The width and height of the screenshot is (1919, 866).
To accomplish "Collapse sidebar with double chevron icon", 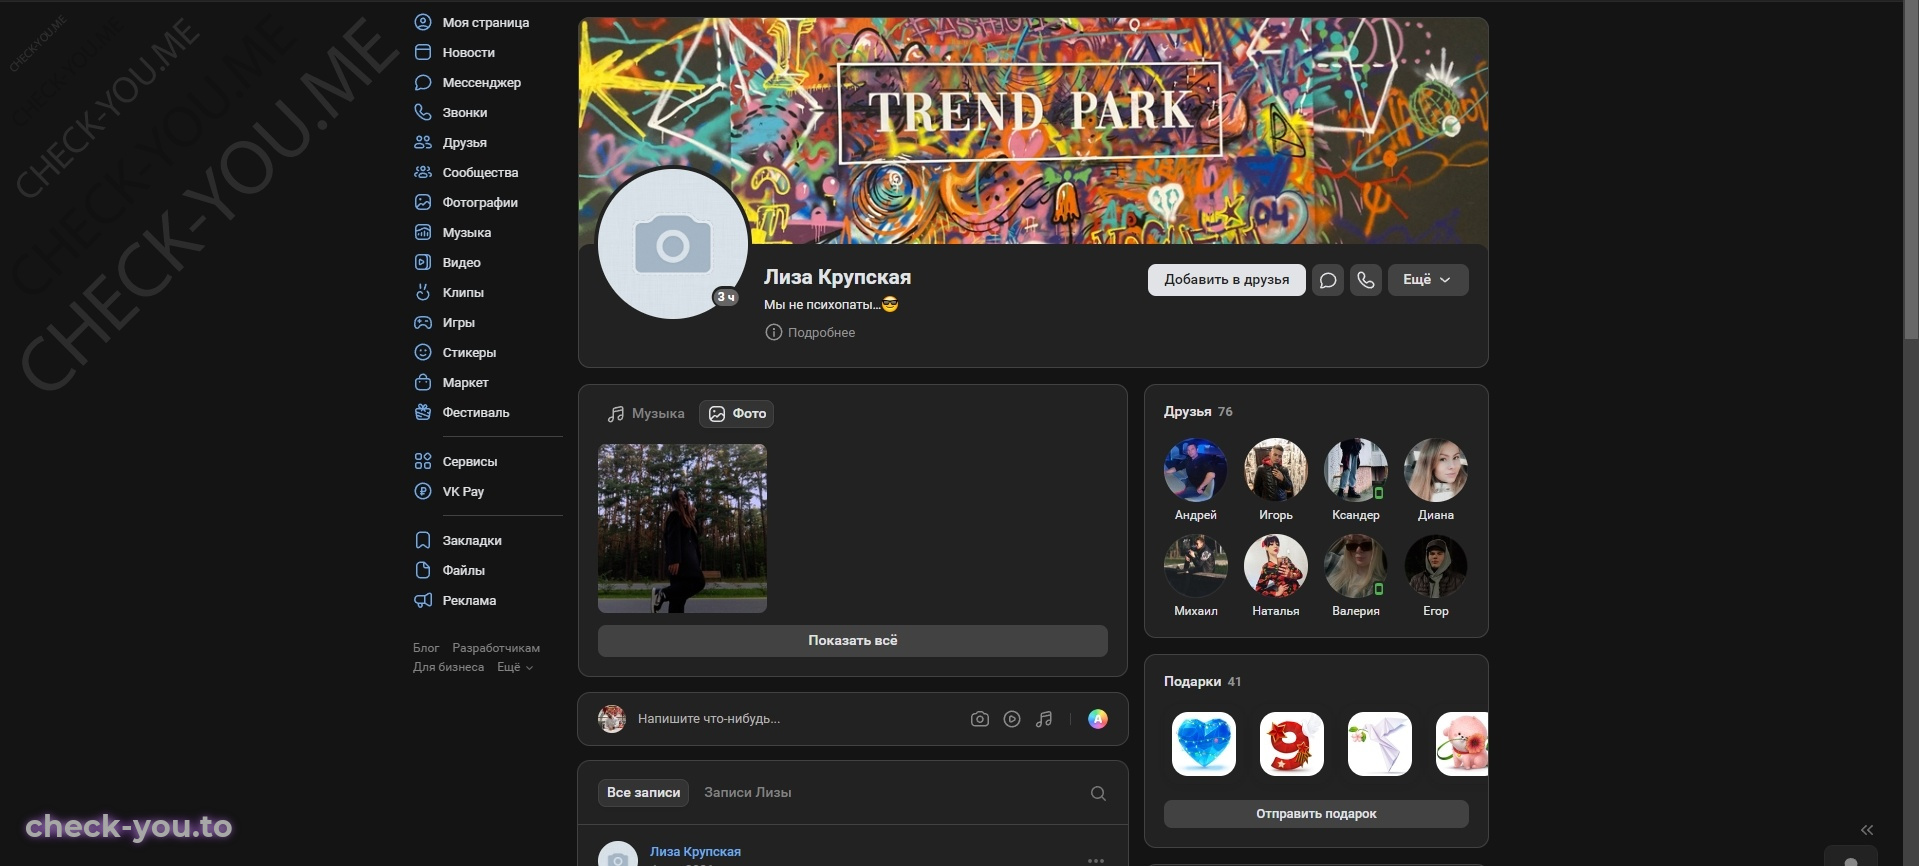I will pyautogui.click(x=1867, y=830).
